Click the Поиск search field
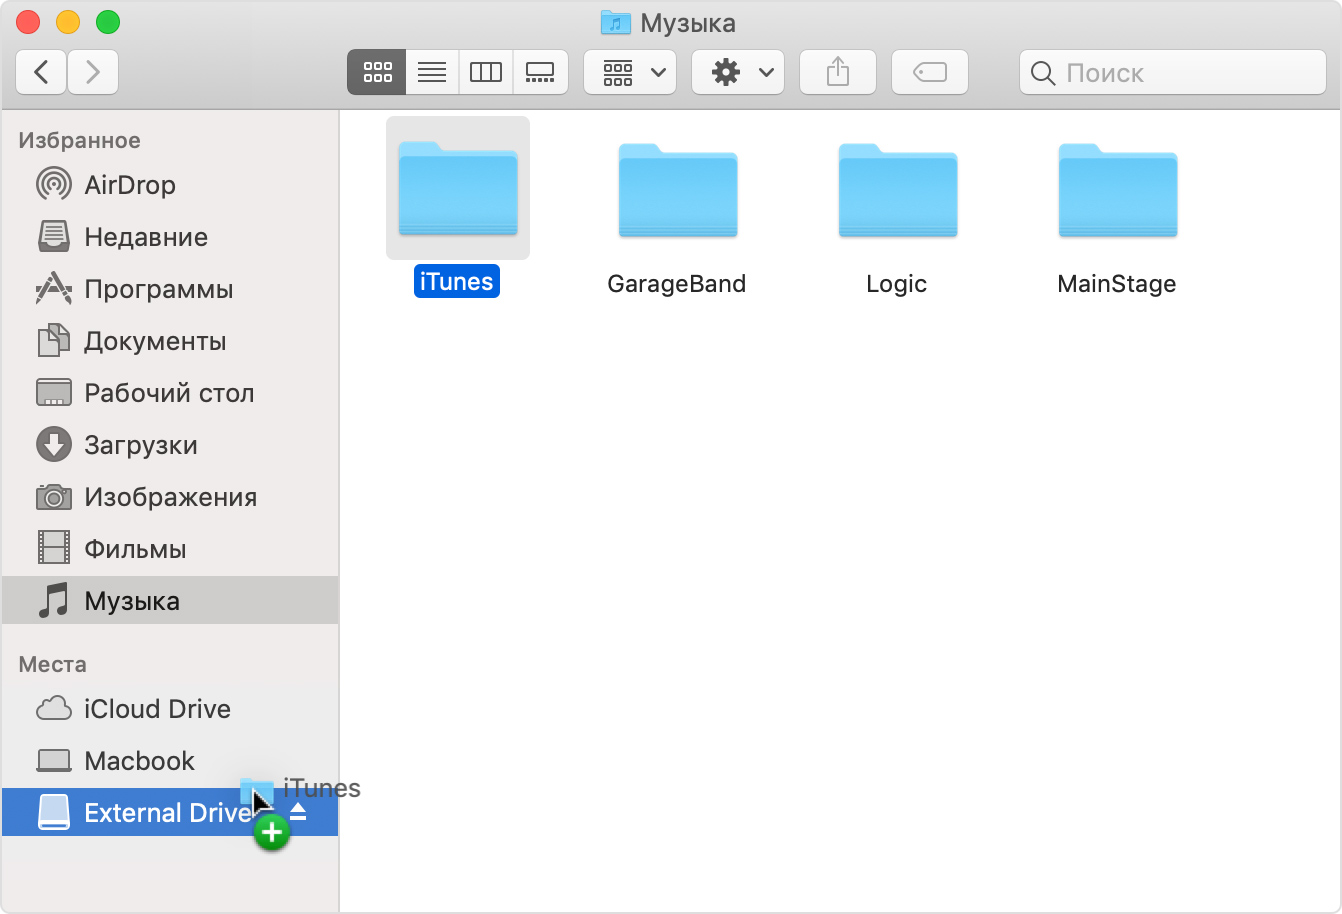The height and width of the screenshot is (914, 1342). tap(1173, 72)
